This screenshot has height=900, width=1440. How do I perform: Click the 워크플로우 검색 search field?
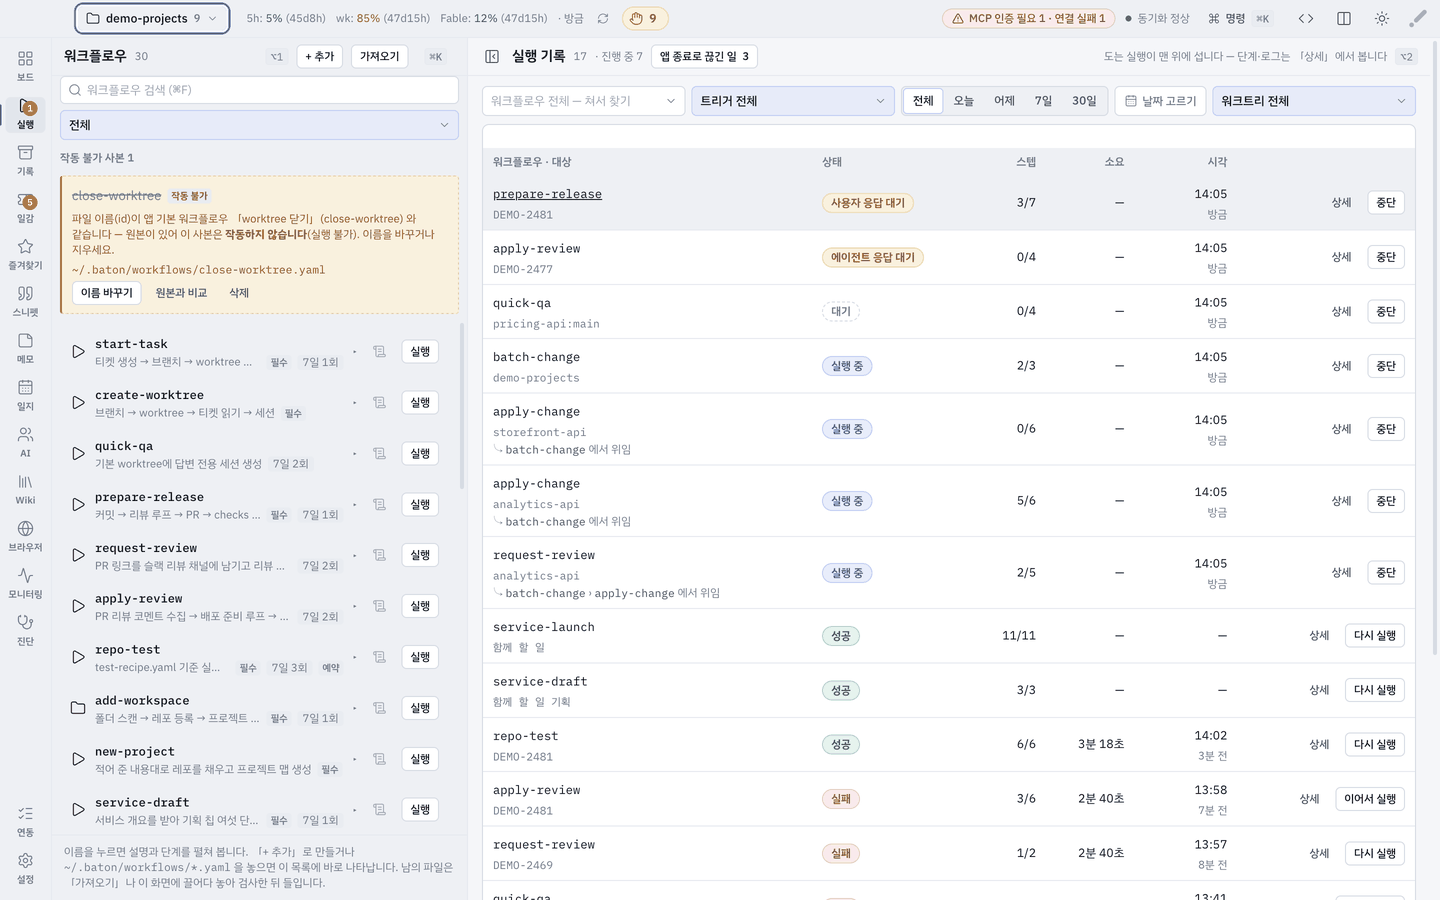[259, 90]
